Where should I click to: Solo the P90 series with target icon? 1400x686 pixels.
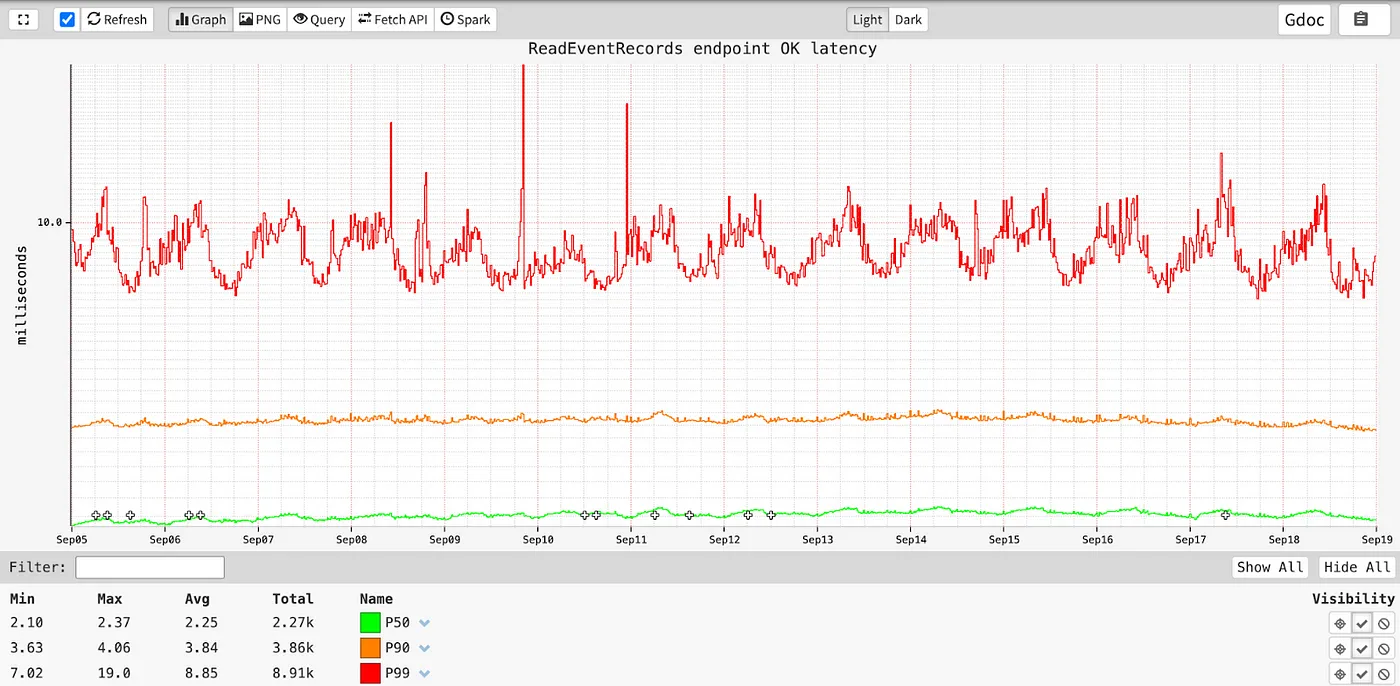[x=1340, y=648]
